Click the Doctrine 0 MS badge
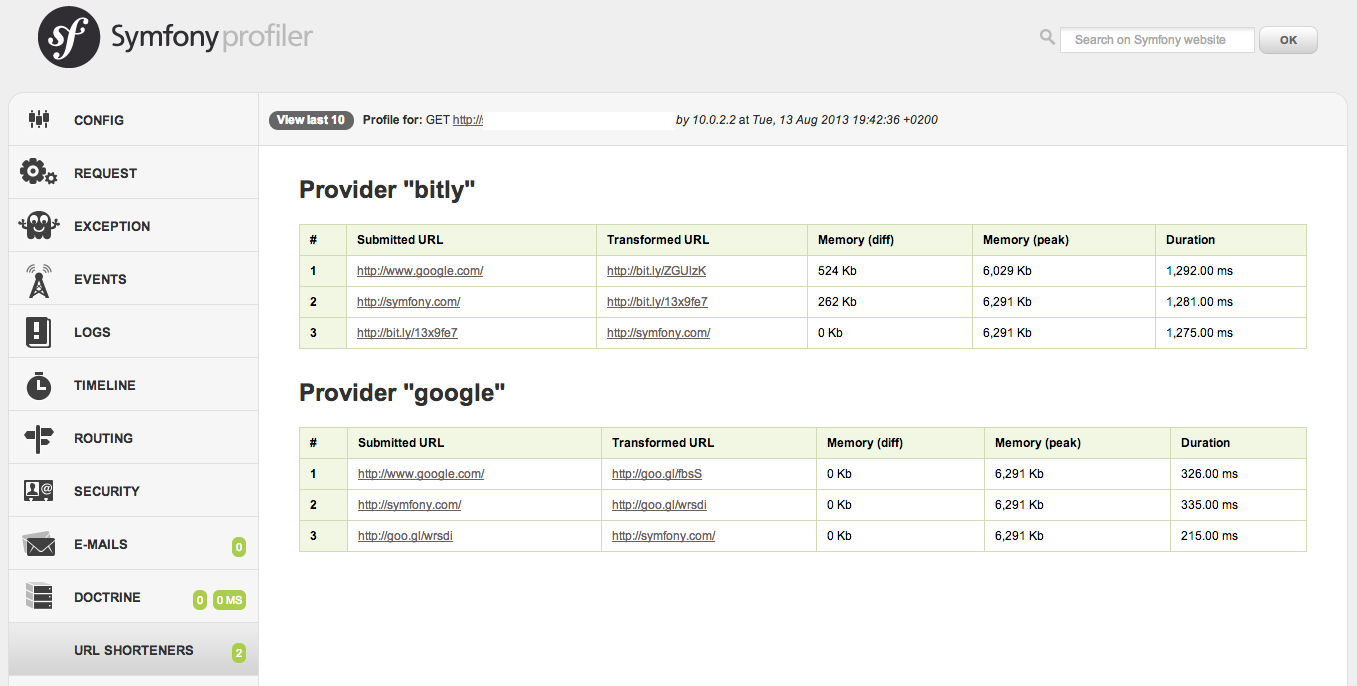Viewport: 1357px width, 686px height. (x=229, y=600)
